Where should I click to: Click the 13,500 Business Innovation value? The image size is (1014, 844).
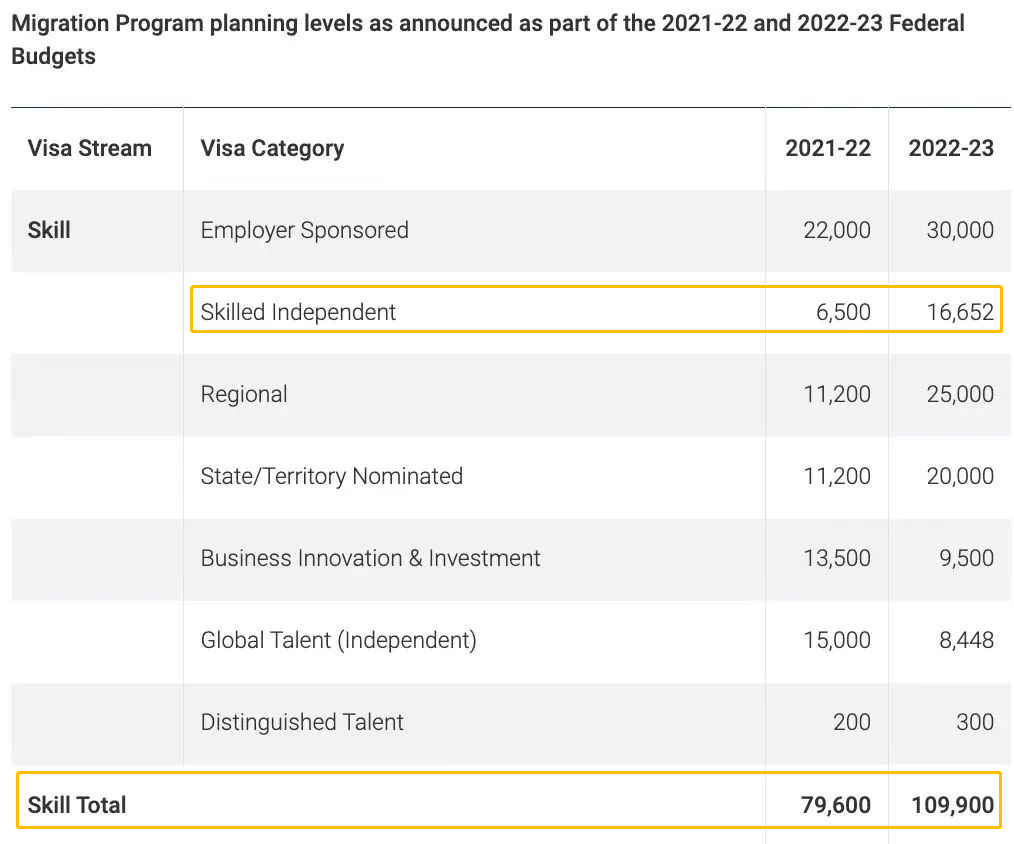coord(836,559)
